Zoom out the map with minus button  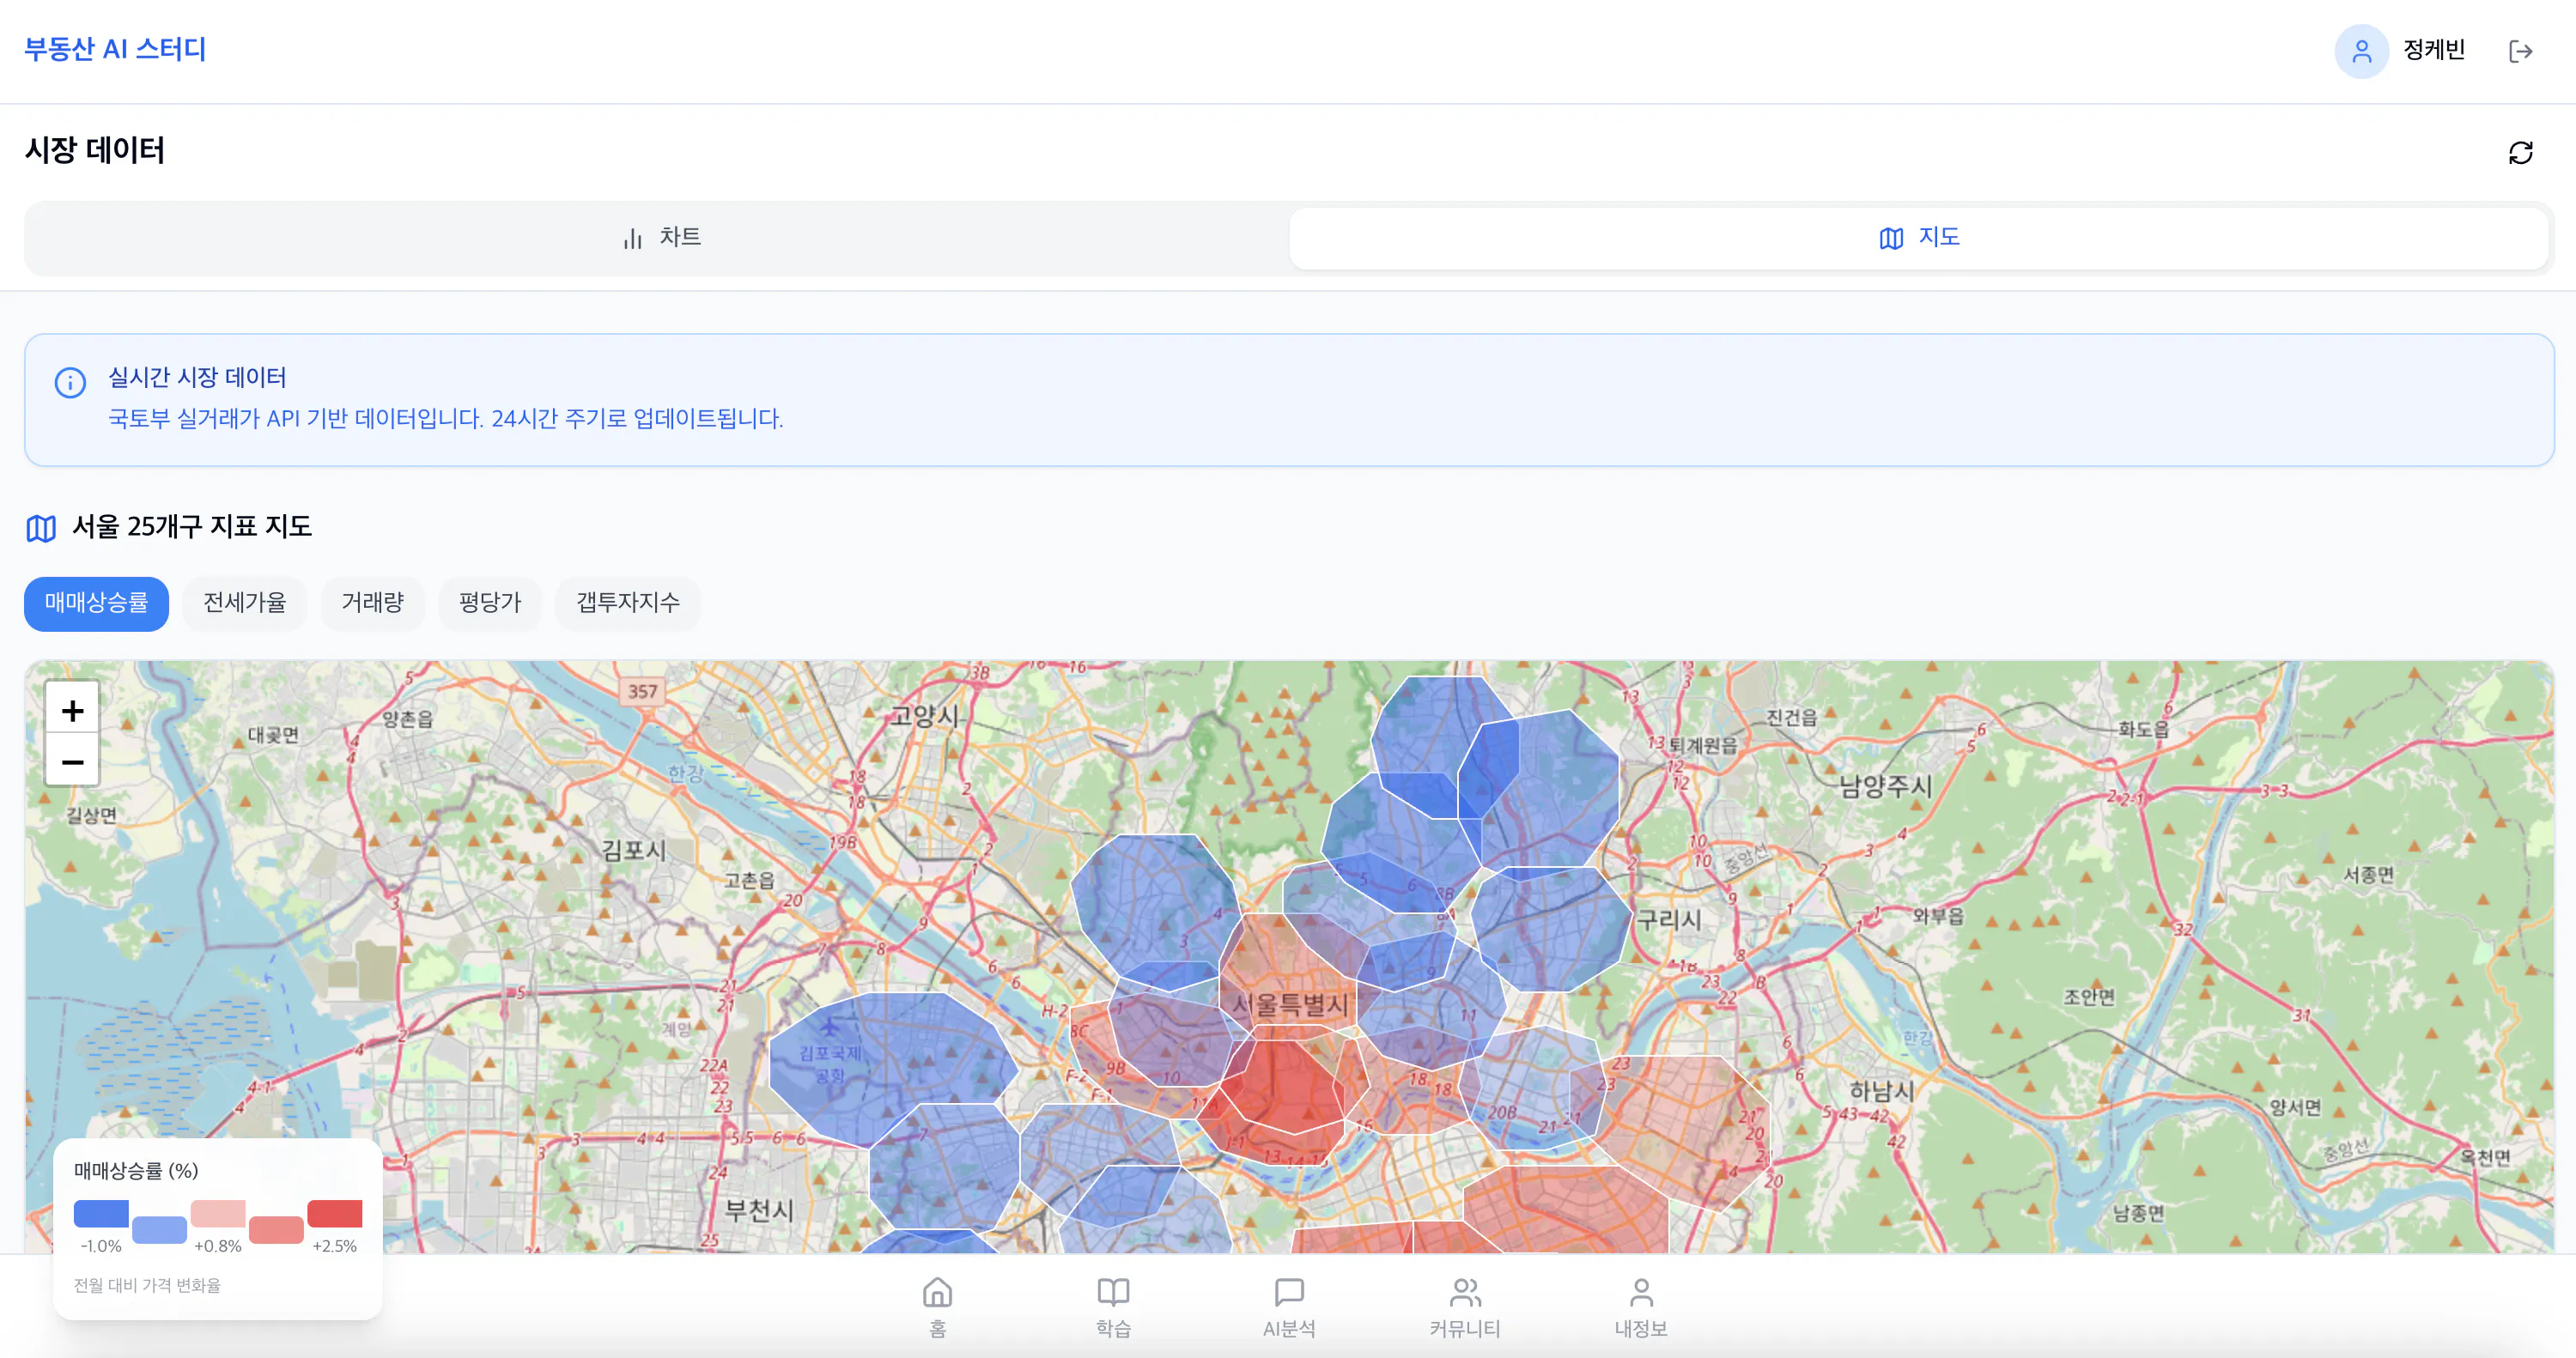click(72, 763)
